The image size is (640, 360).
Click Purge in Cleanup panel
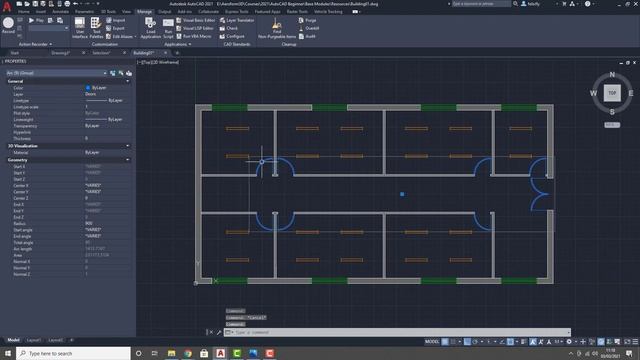308,20
